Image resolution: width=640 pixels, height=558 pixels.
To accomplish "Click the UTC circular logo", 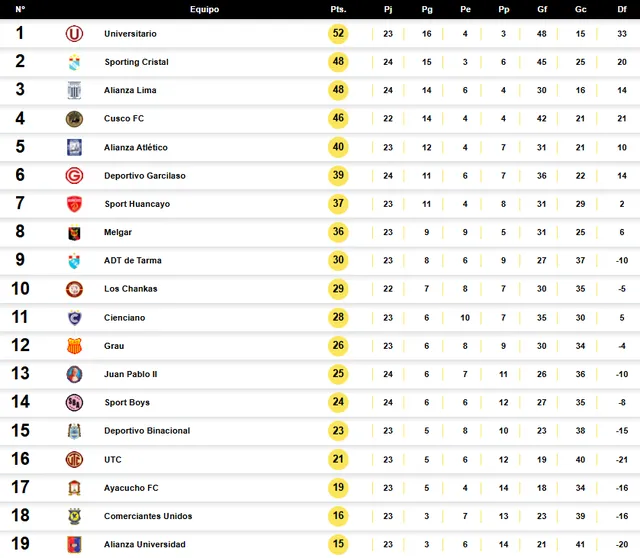I will coord(74,460).
